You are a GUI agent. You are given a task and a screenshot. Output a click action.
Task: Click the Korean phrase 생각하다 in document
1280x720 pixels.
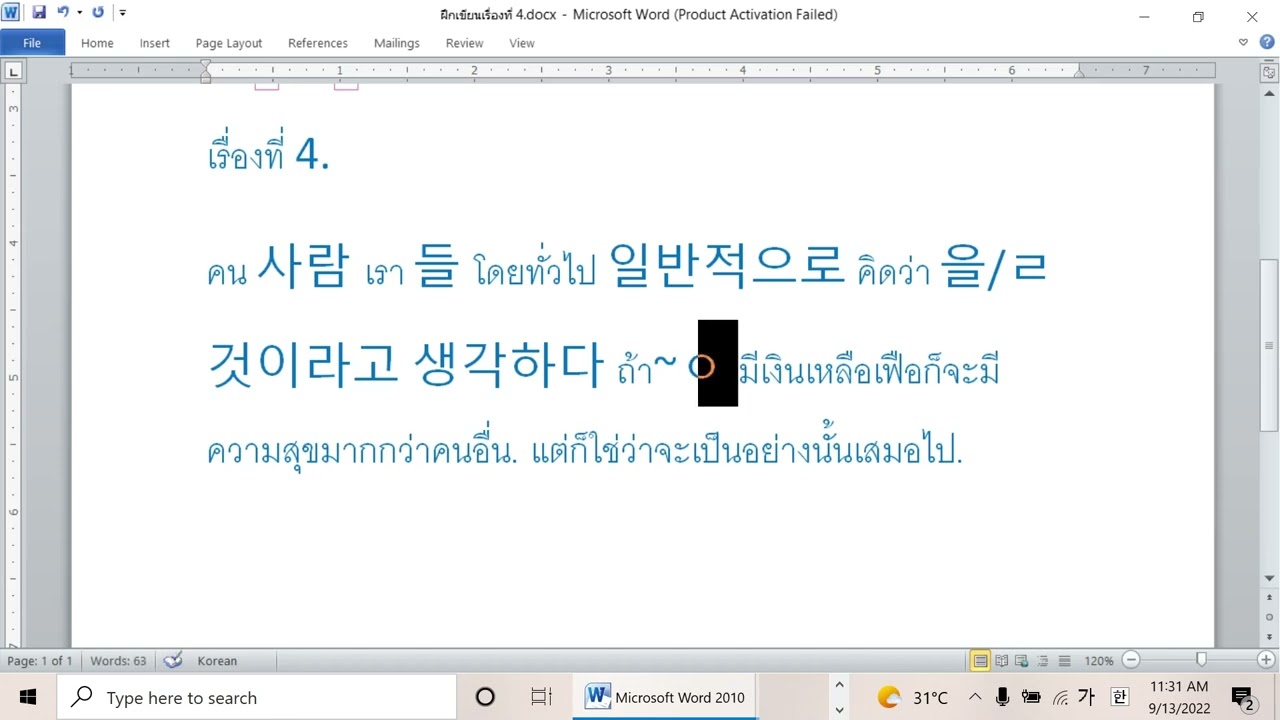509,364
